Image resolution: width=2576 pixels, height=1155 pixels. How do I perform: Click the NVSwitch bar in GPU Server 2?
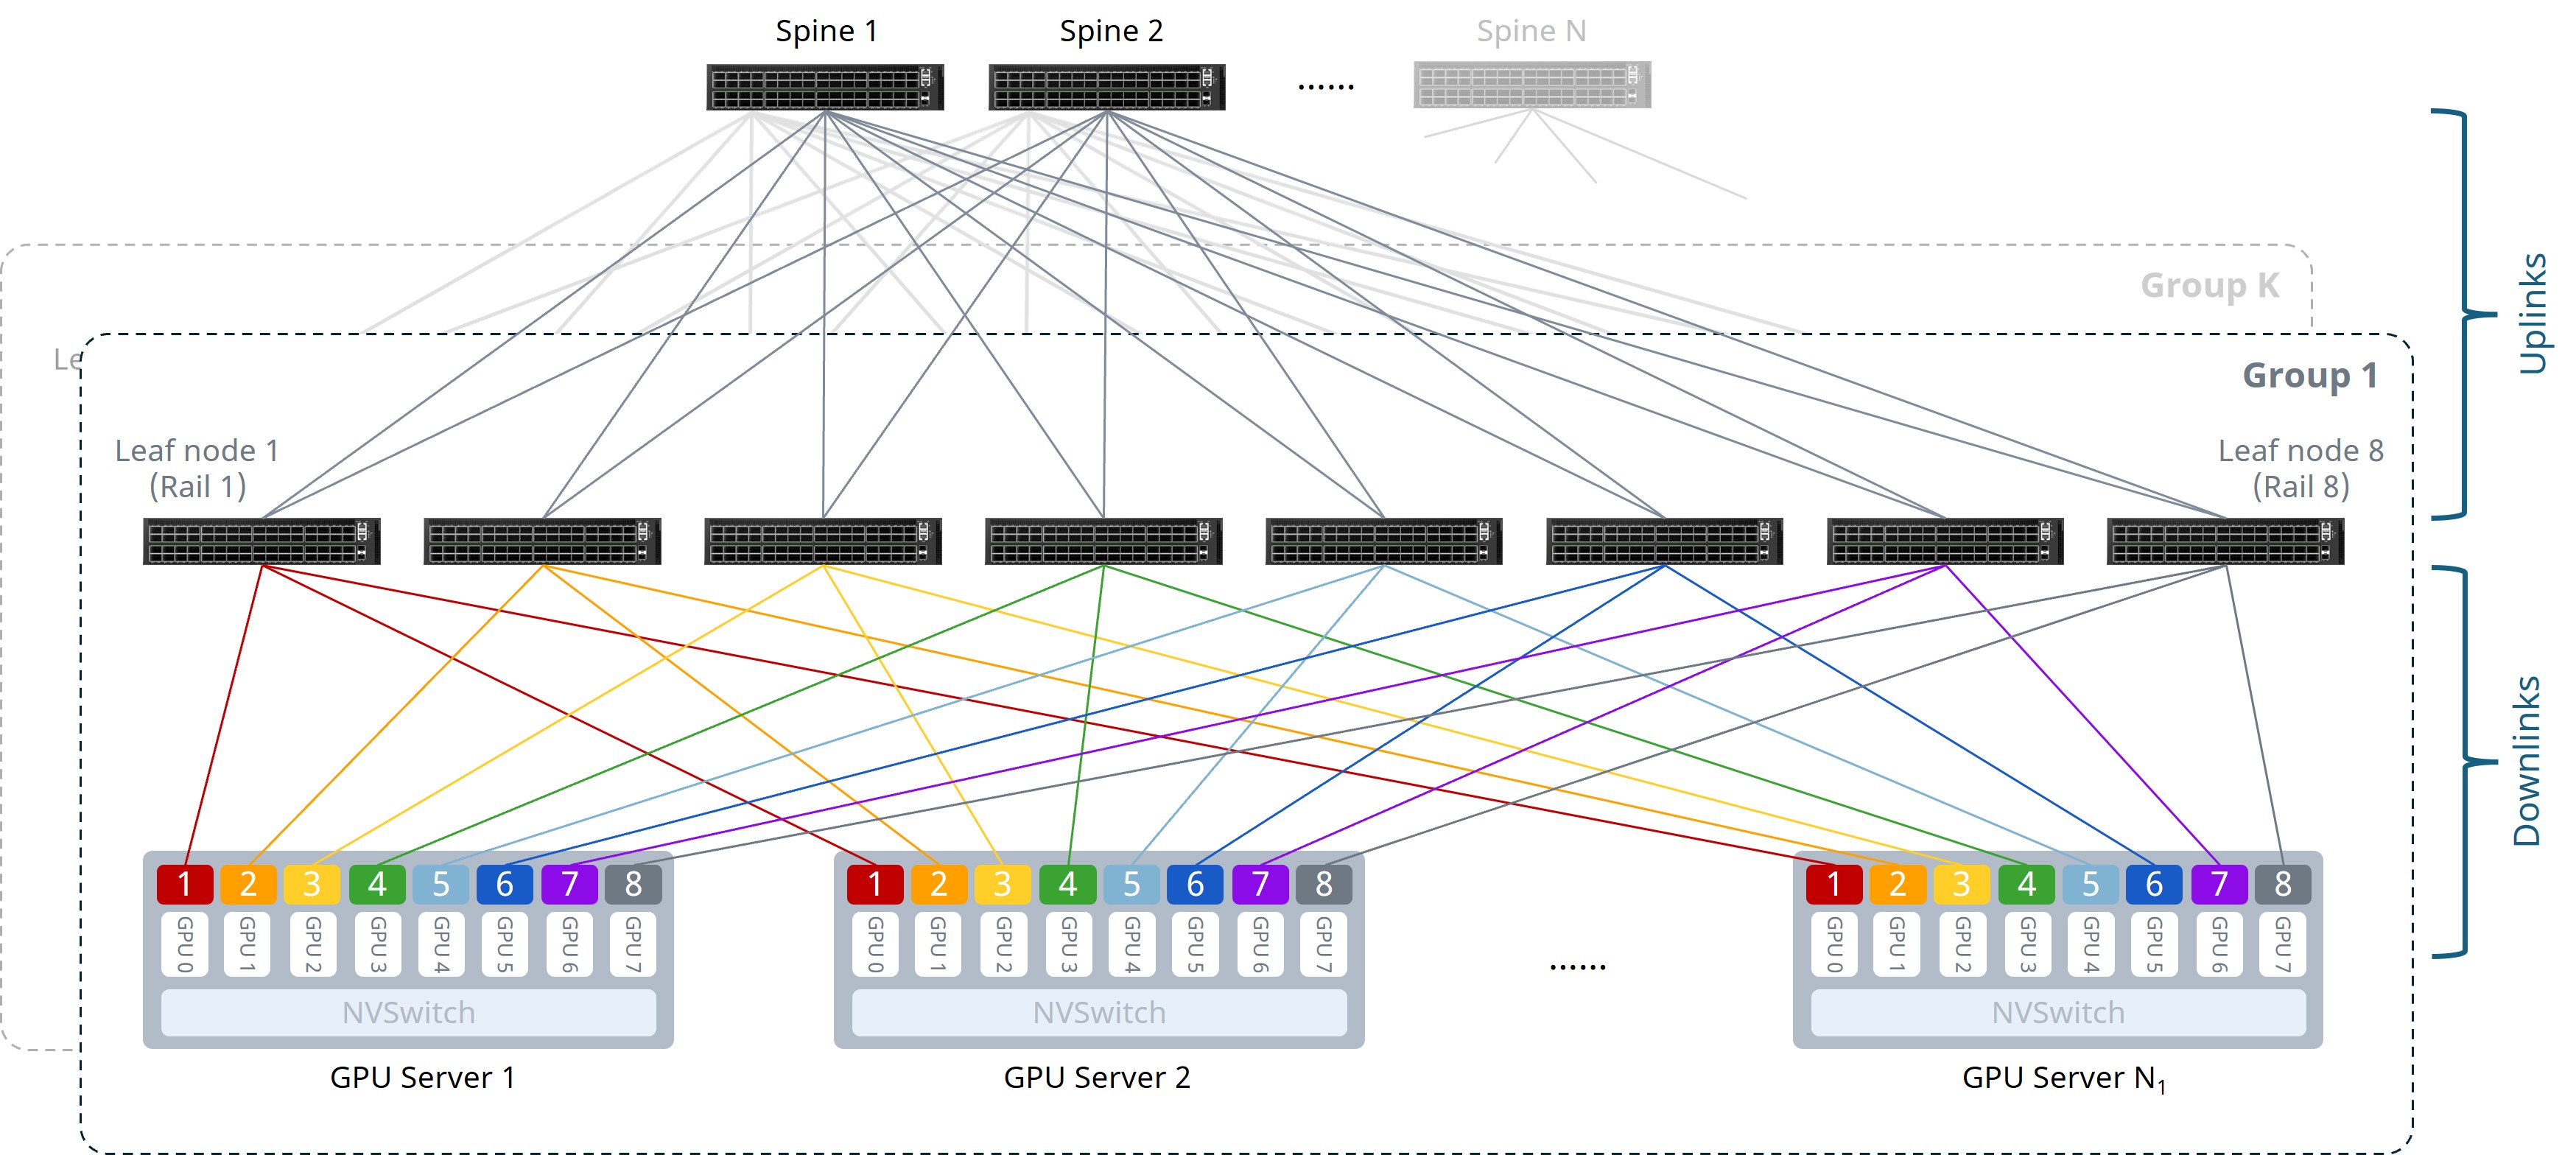pos(1100,1013)
